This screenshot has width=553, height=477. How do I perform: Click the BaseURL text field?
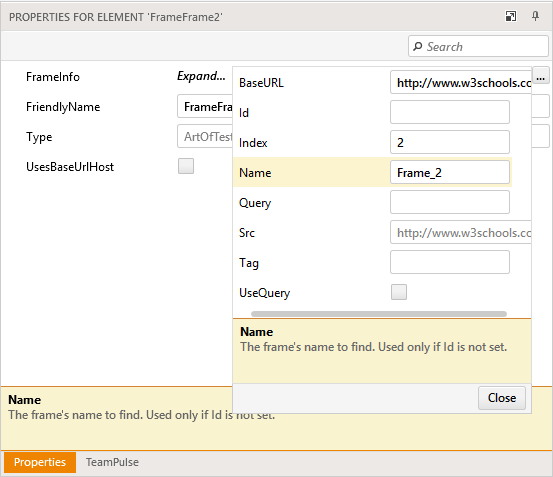pyautogui.click(x=461, y=82)
